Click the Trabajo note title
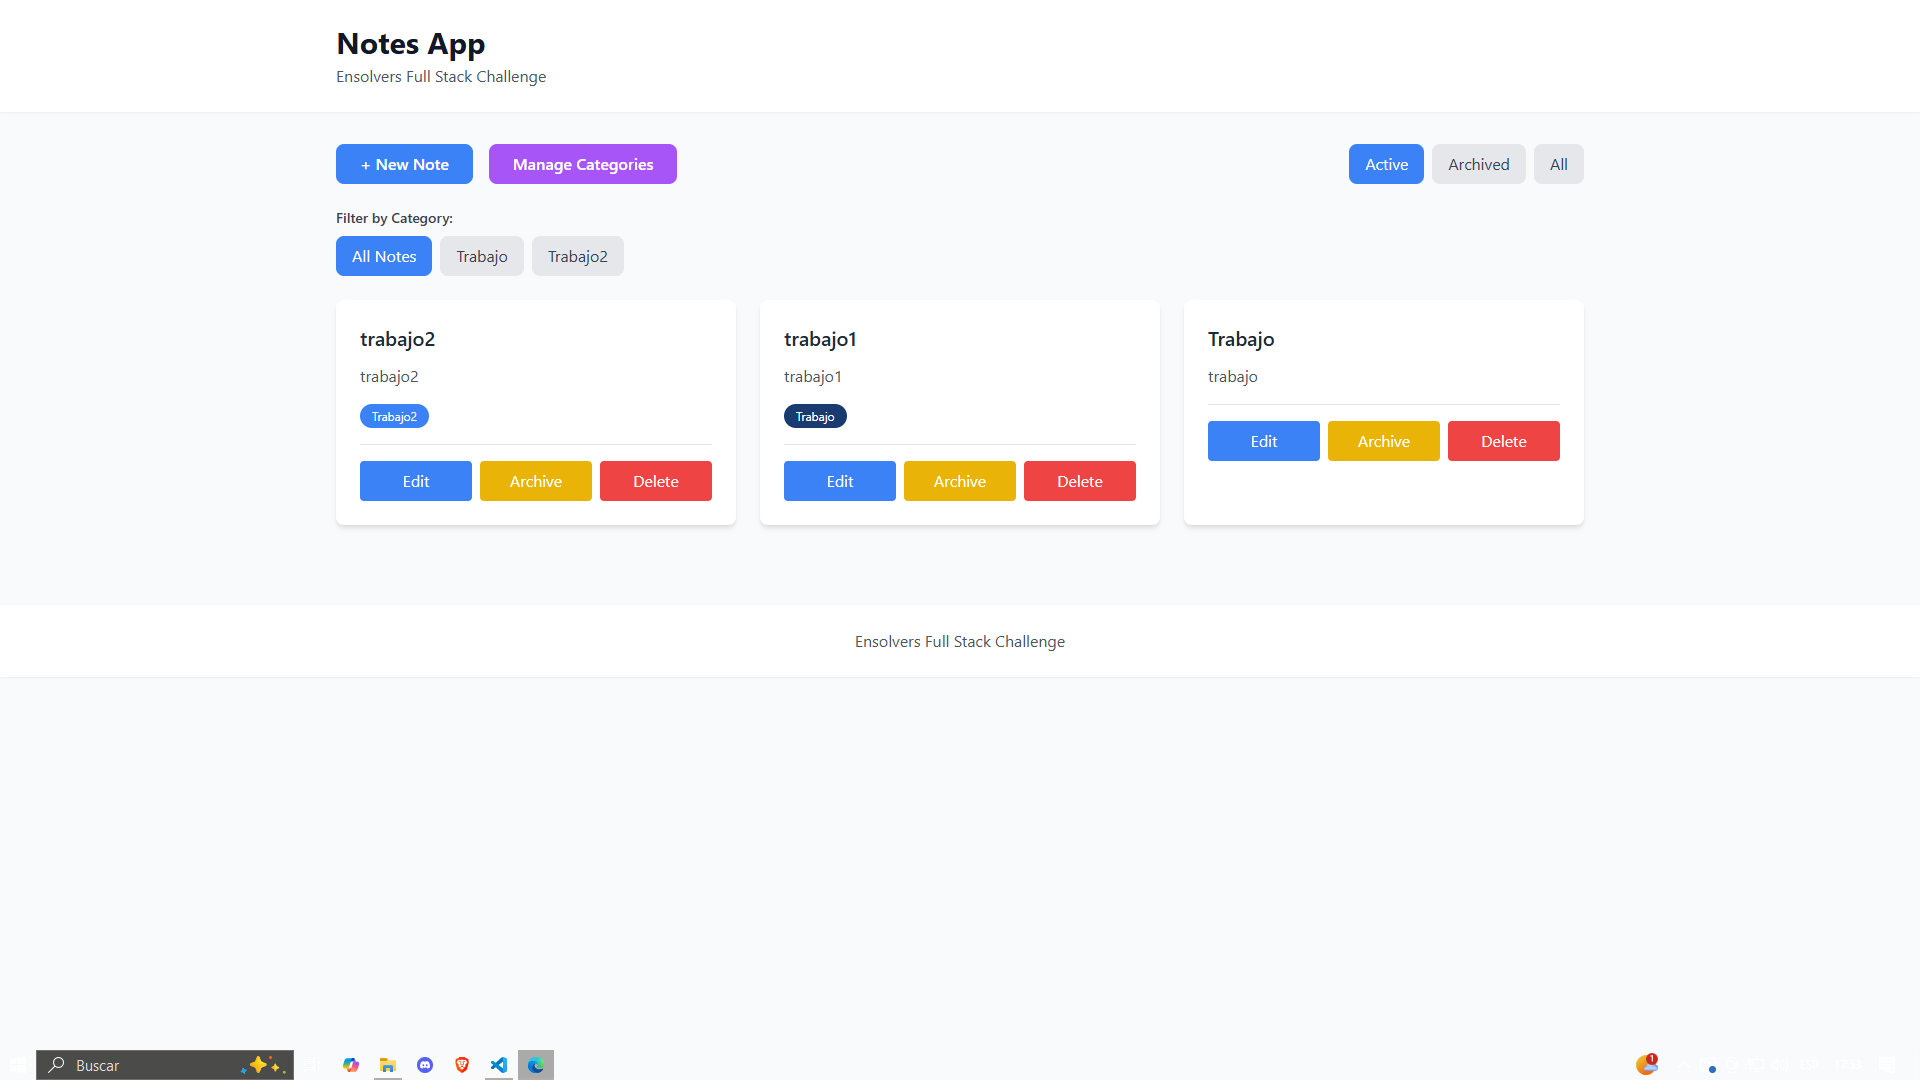Screen dimensions: 1920x1080 [x=1241, y=339]
